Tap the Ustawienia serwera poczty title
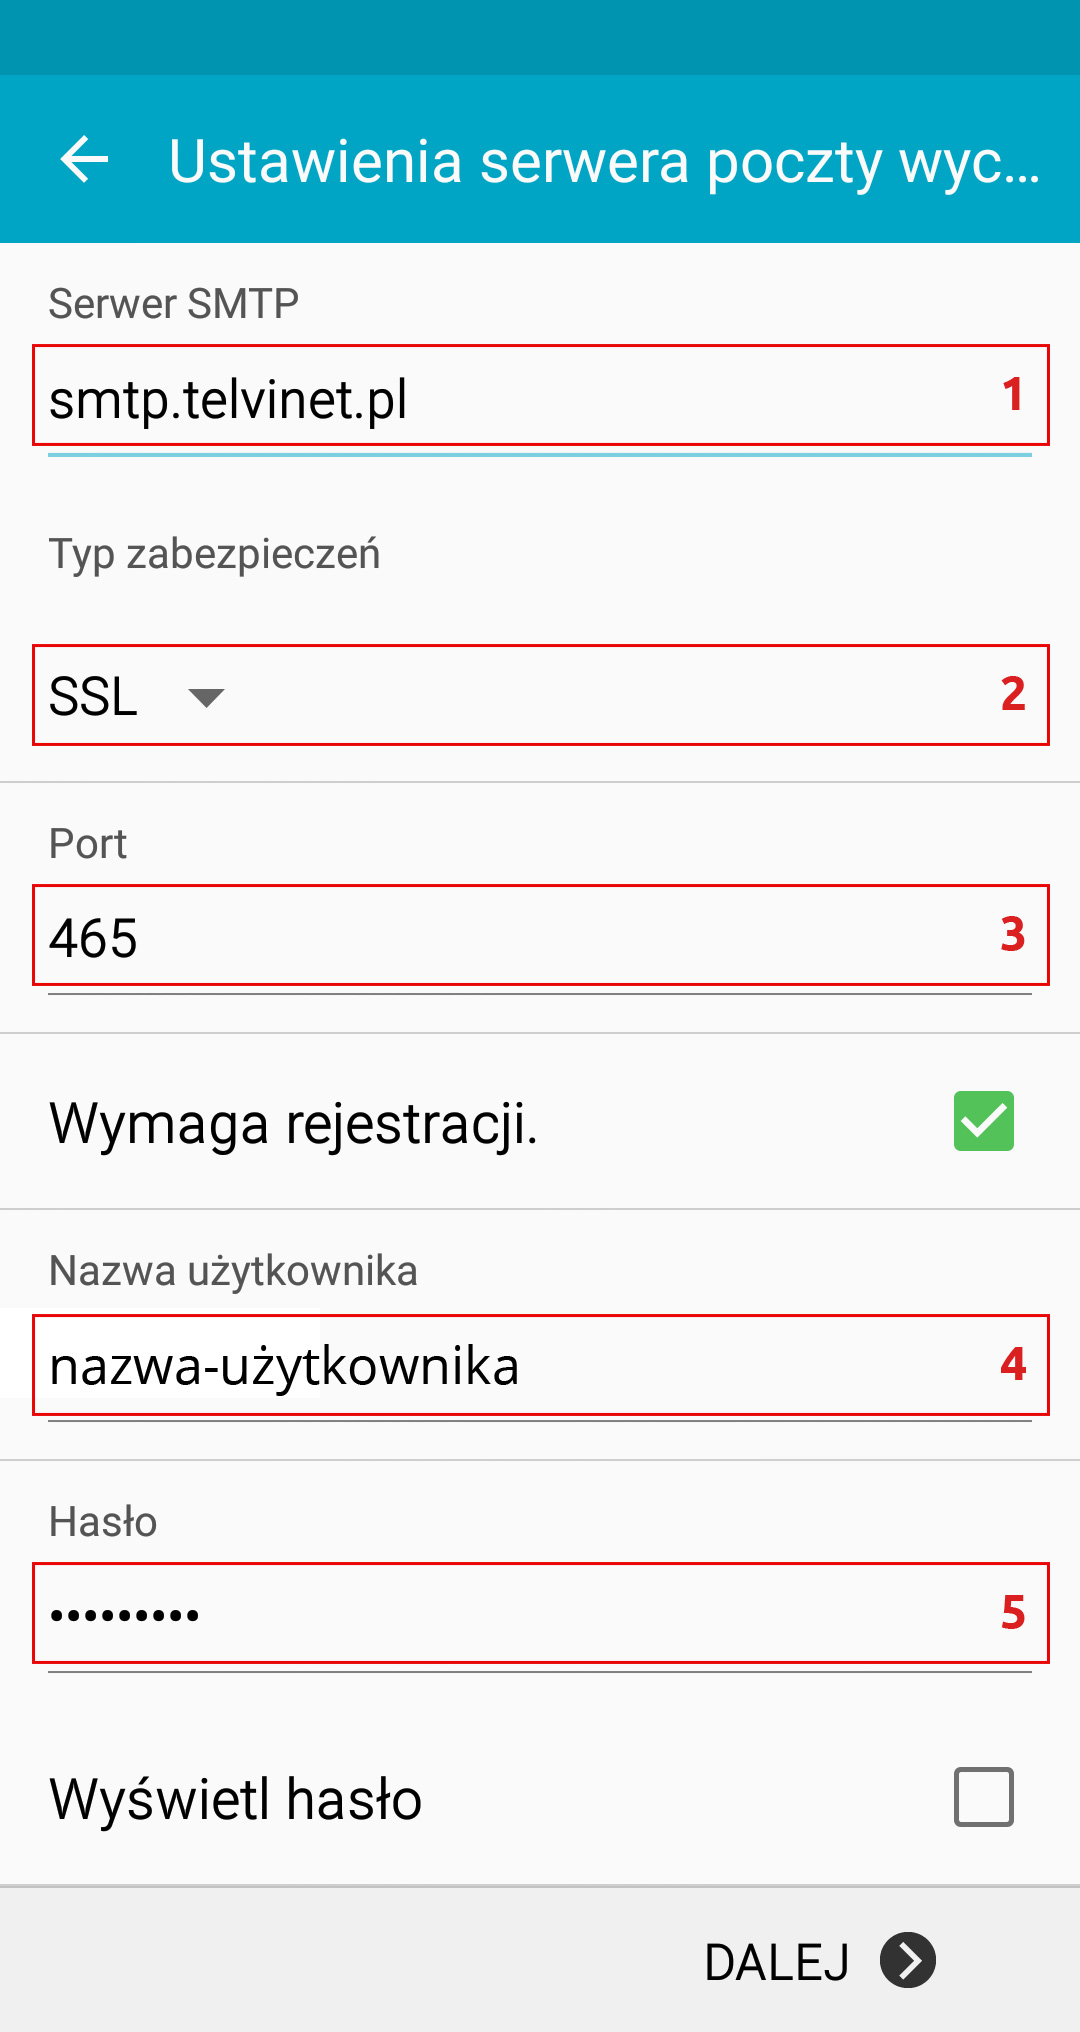The image size is (1080, 2032). [x=605, y=161]
